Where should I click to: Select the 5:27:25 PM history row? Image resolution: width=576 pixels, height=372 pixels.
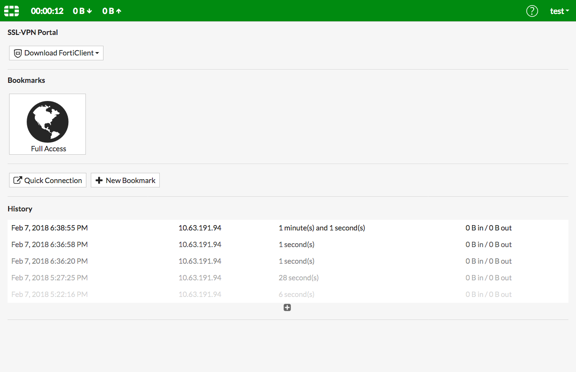point(288,278)
